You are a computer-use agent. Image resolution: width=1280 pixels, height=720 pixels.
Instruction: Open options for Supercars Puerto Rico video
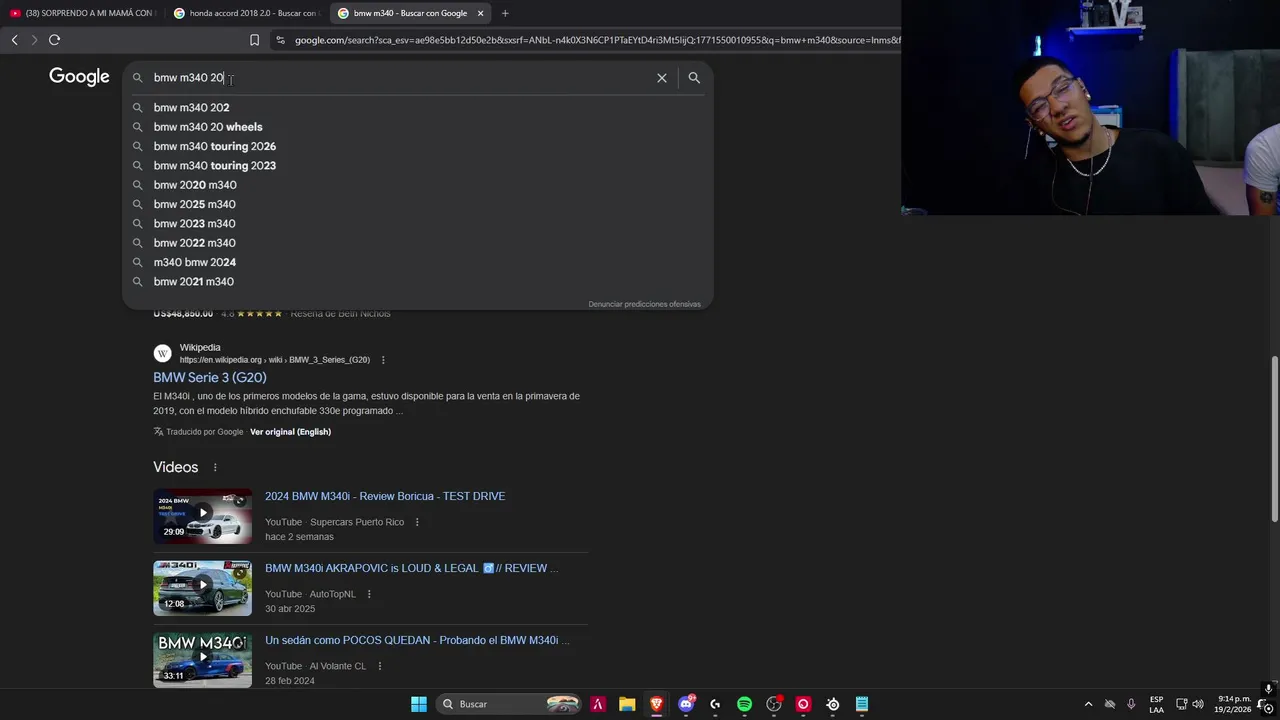click(x=417, y=522)
